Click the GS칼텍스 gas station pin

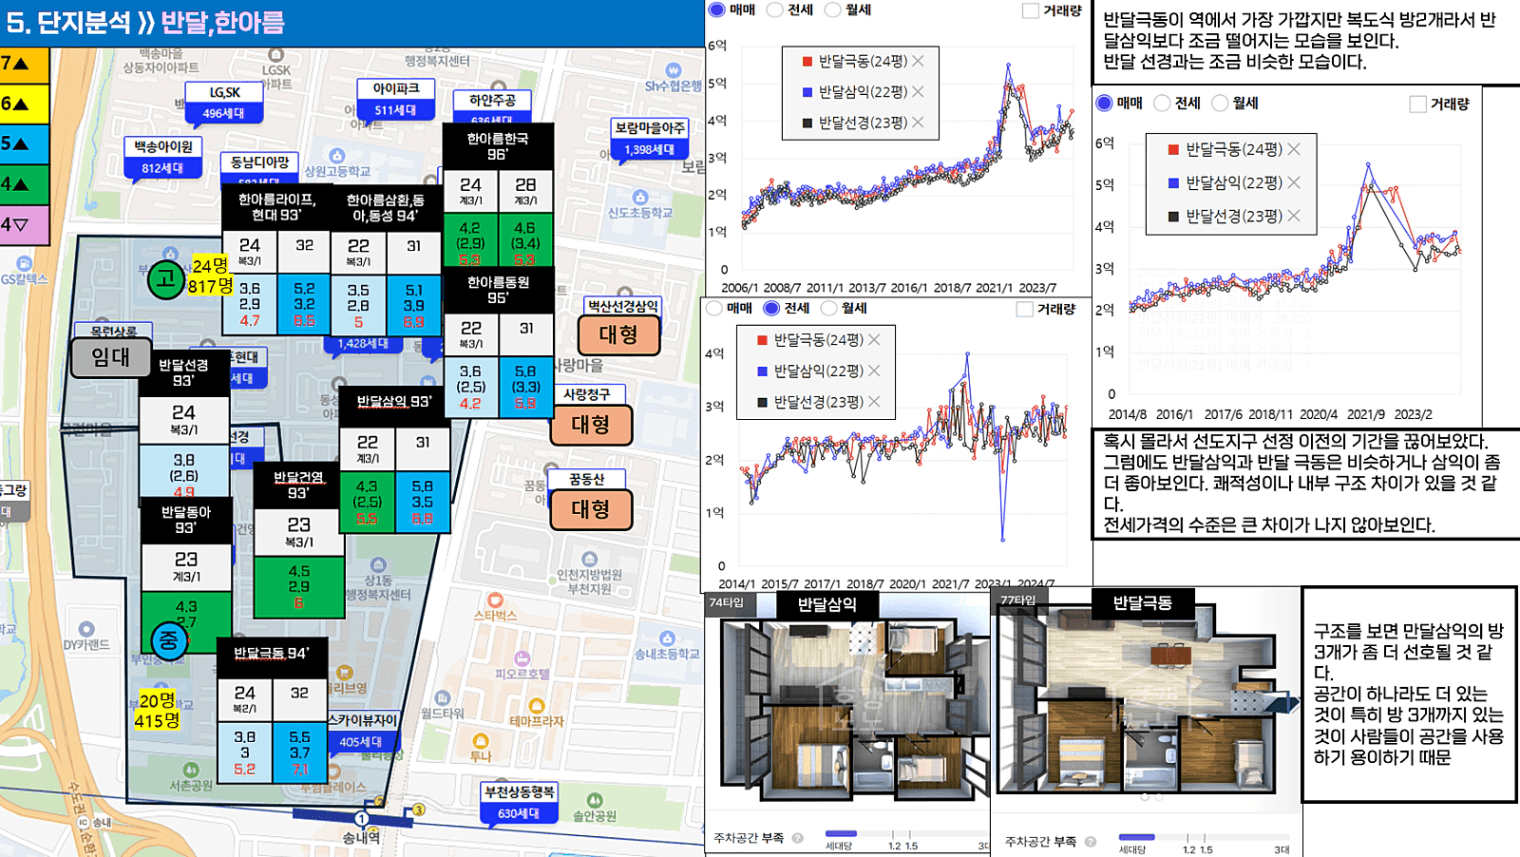coord(23,264)
